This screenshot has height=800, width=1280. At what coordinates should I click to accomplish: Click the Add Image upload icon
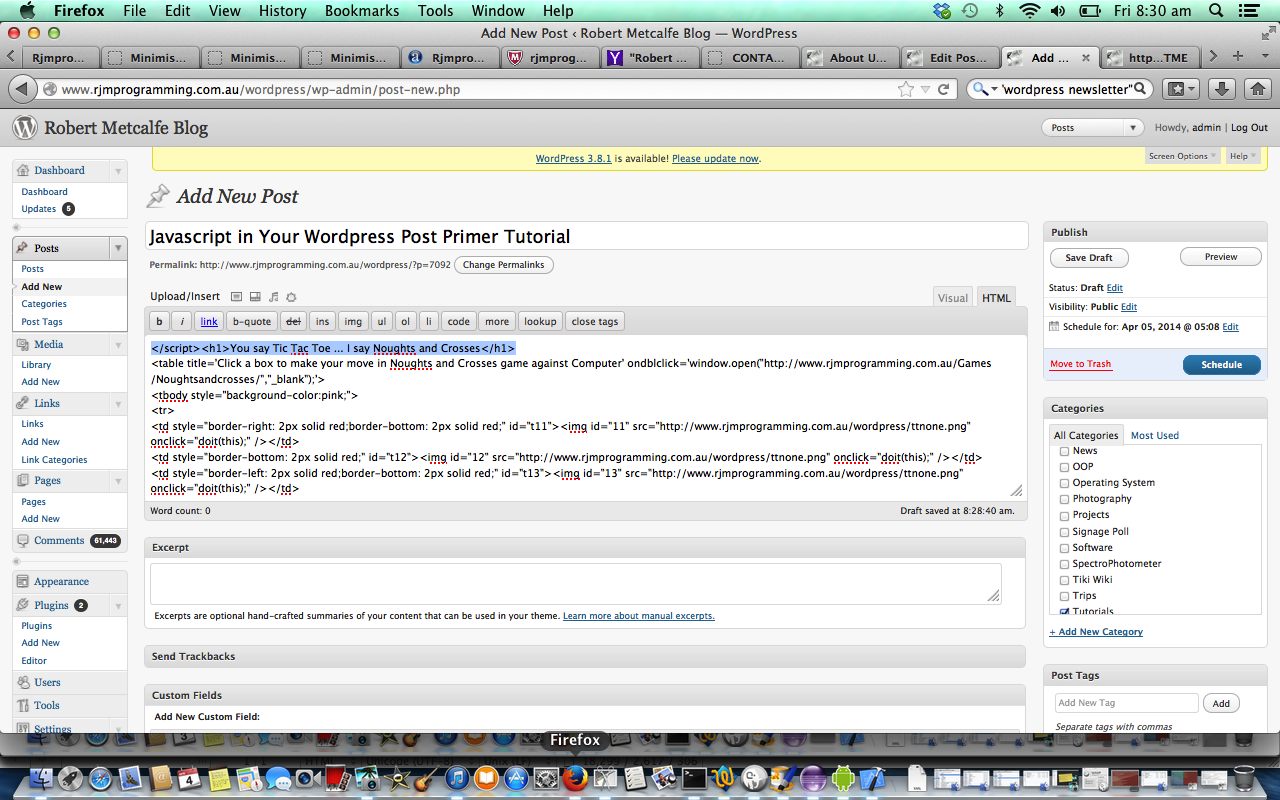(237, 297)
